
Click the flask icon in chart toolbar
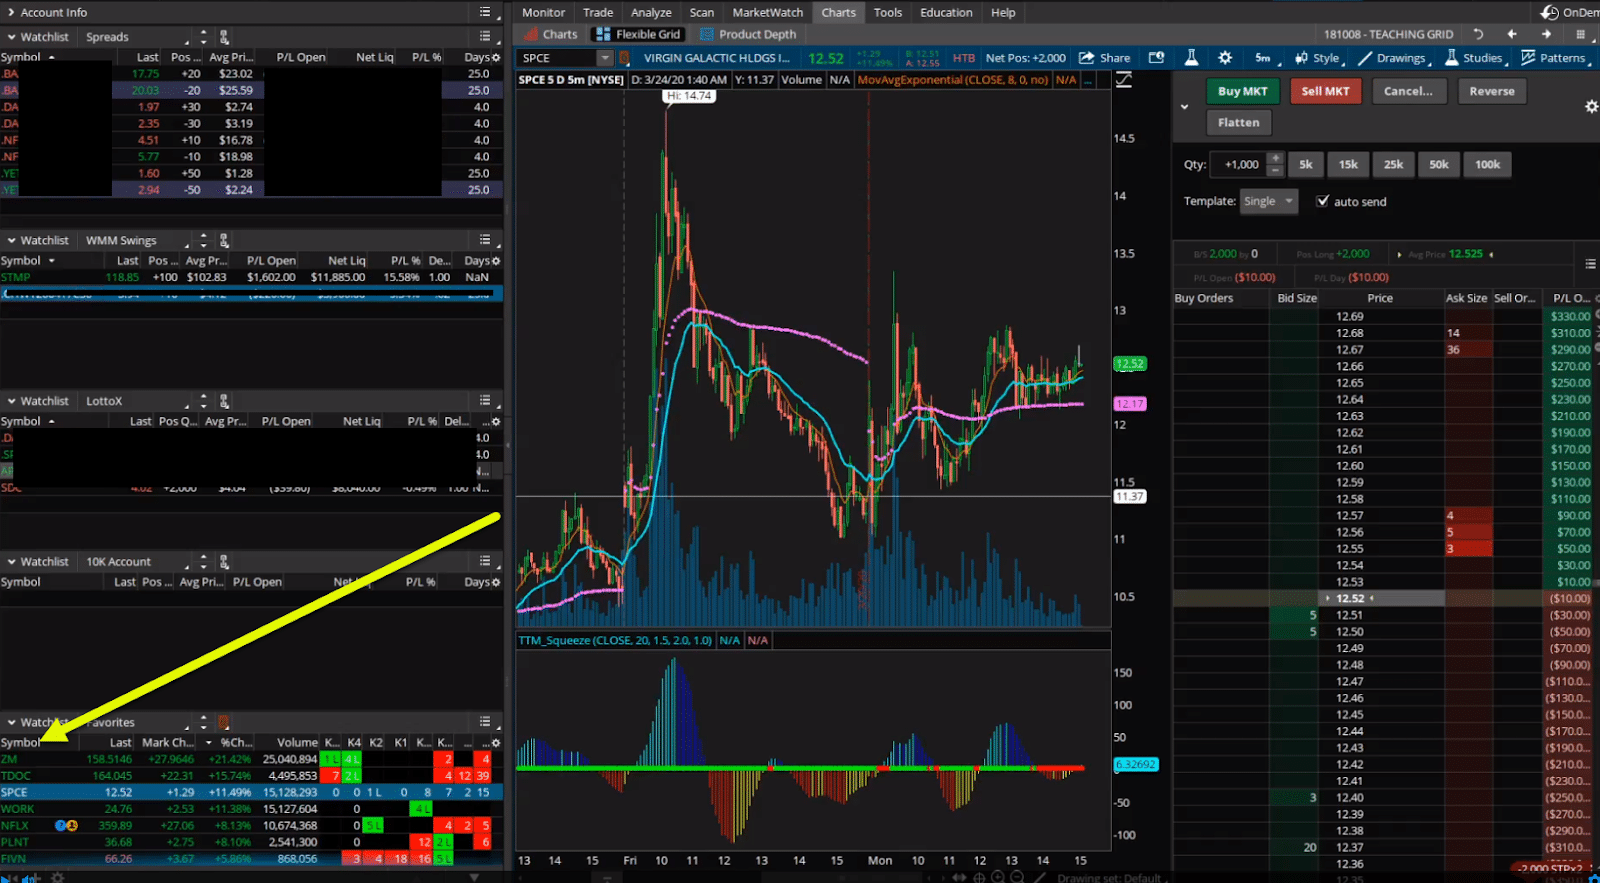(1191, 58)
